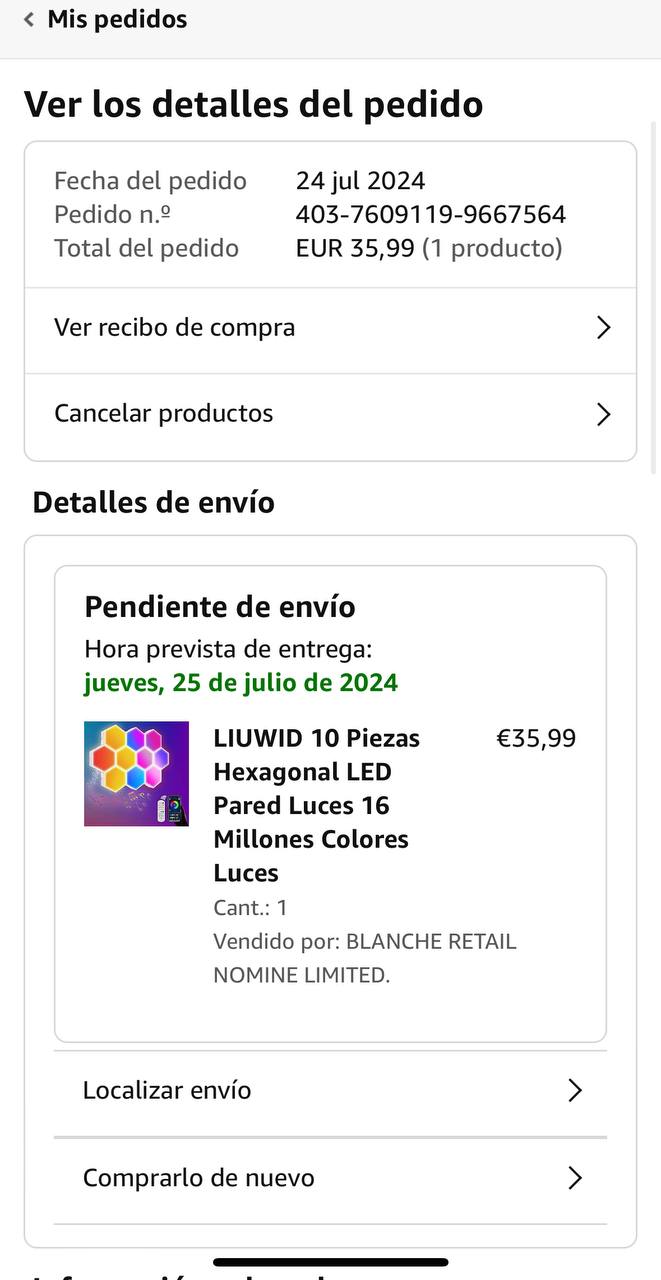661x1280 pixels.
Task: Open the hexagonal LED lights product thumbnail
Action: click(x=136, y=773)
